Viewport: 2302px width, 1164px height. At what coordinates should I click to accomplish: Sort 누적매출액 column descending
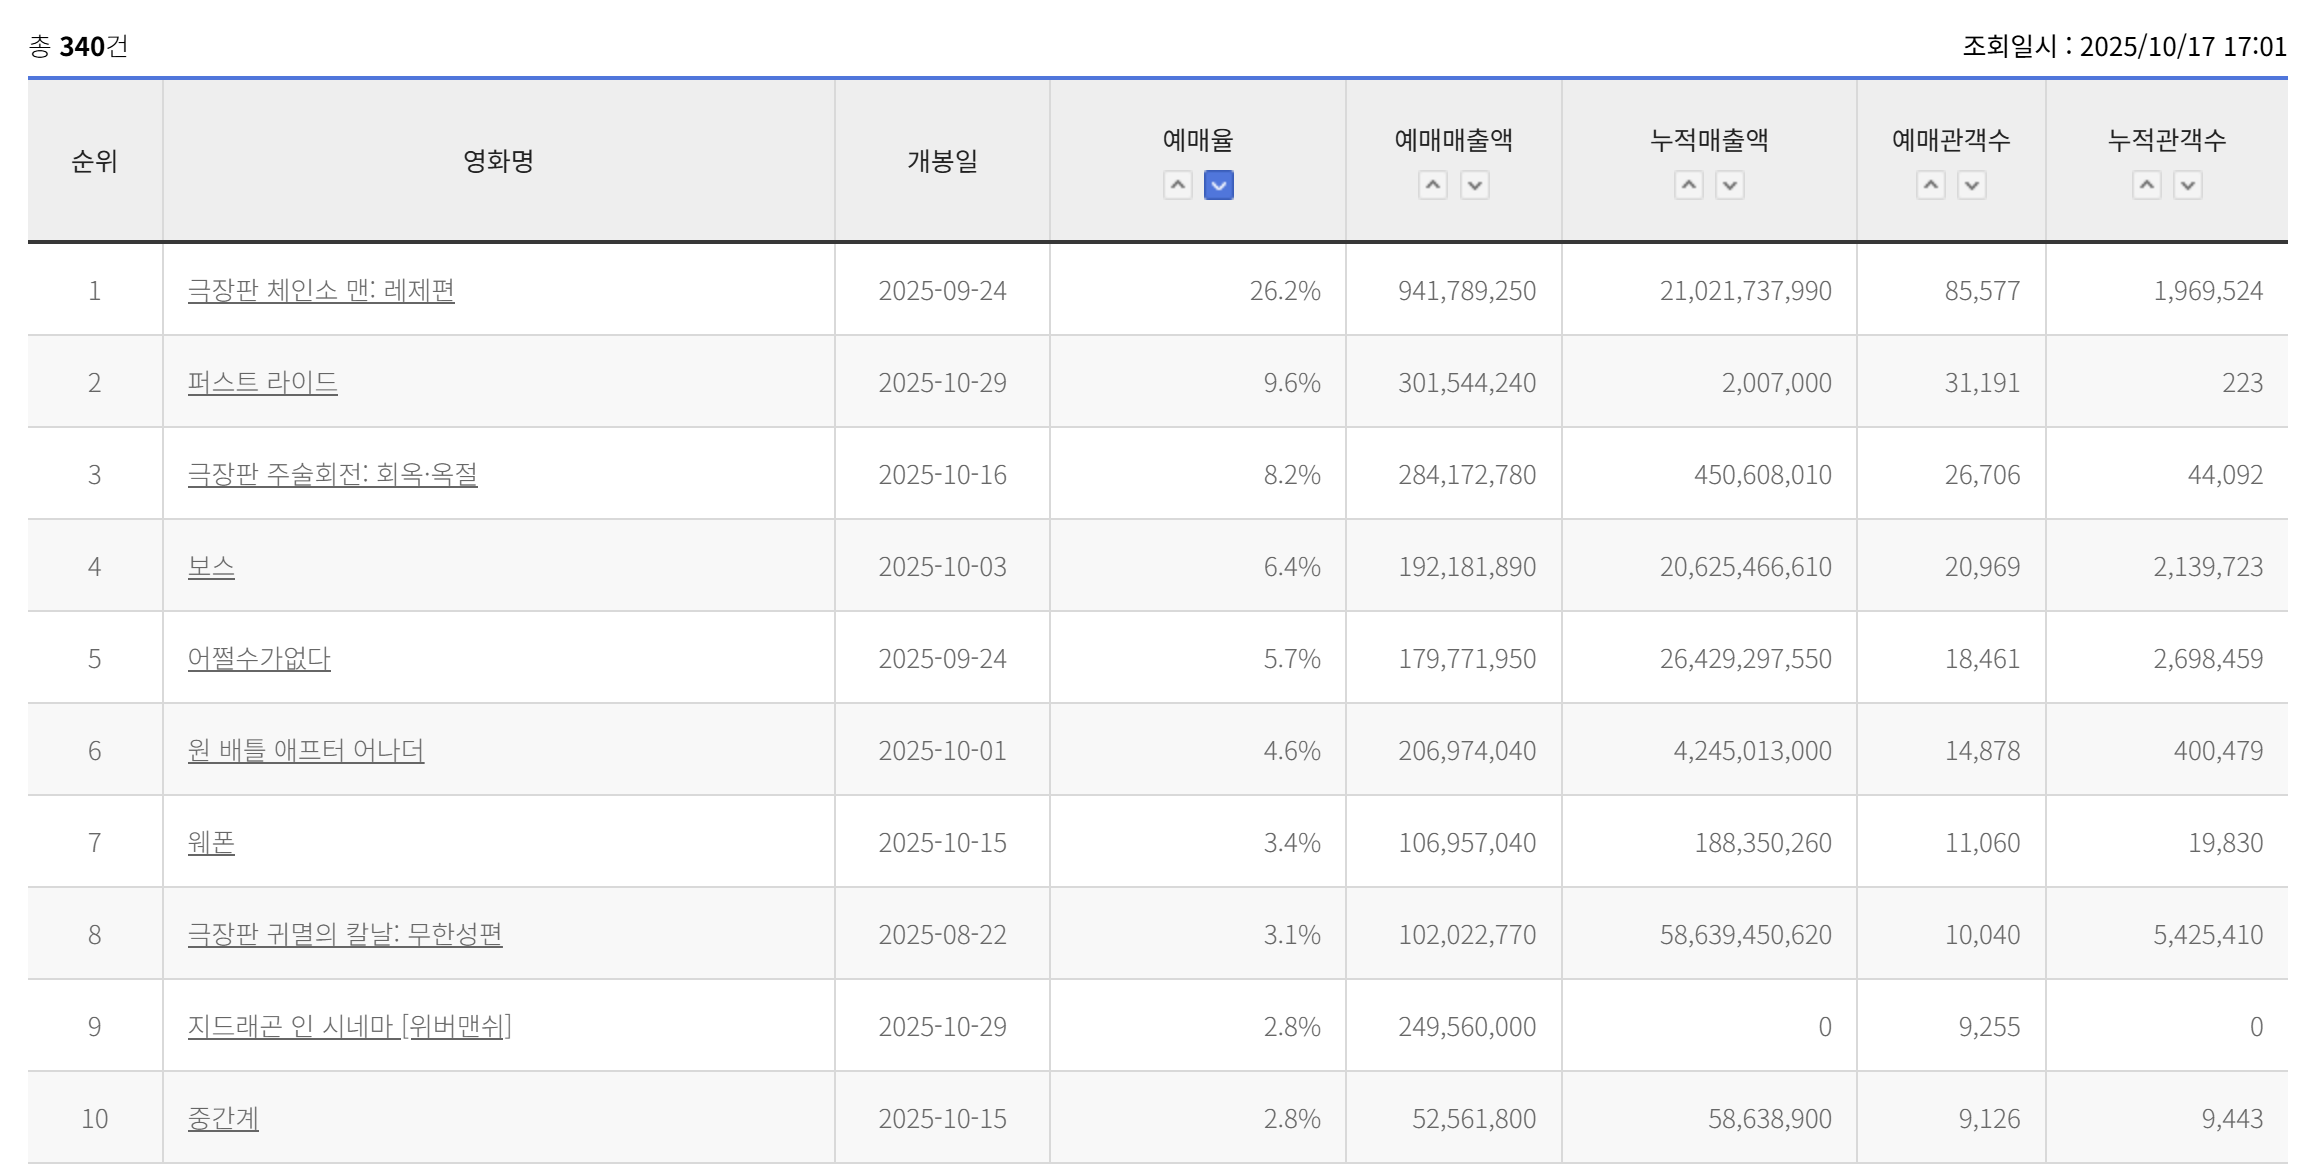click(x=1729, y=185)
